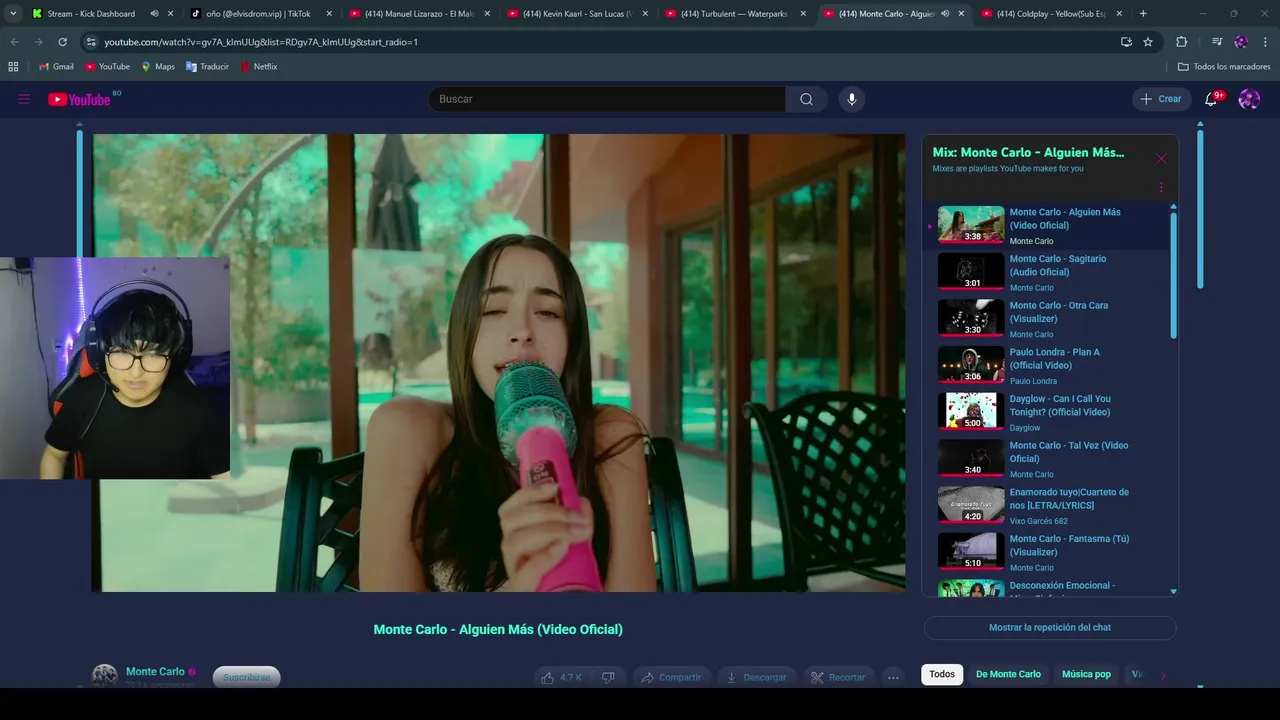1280x720 pixels.
Task: Dislike the video with thumbs down
Action: click(608, 677)
